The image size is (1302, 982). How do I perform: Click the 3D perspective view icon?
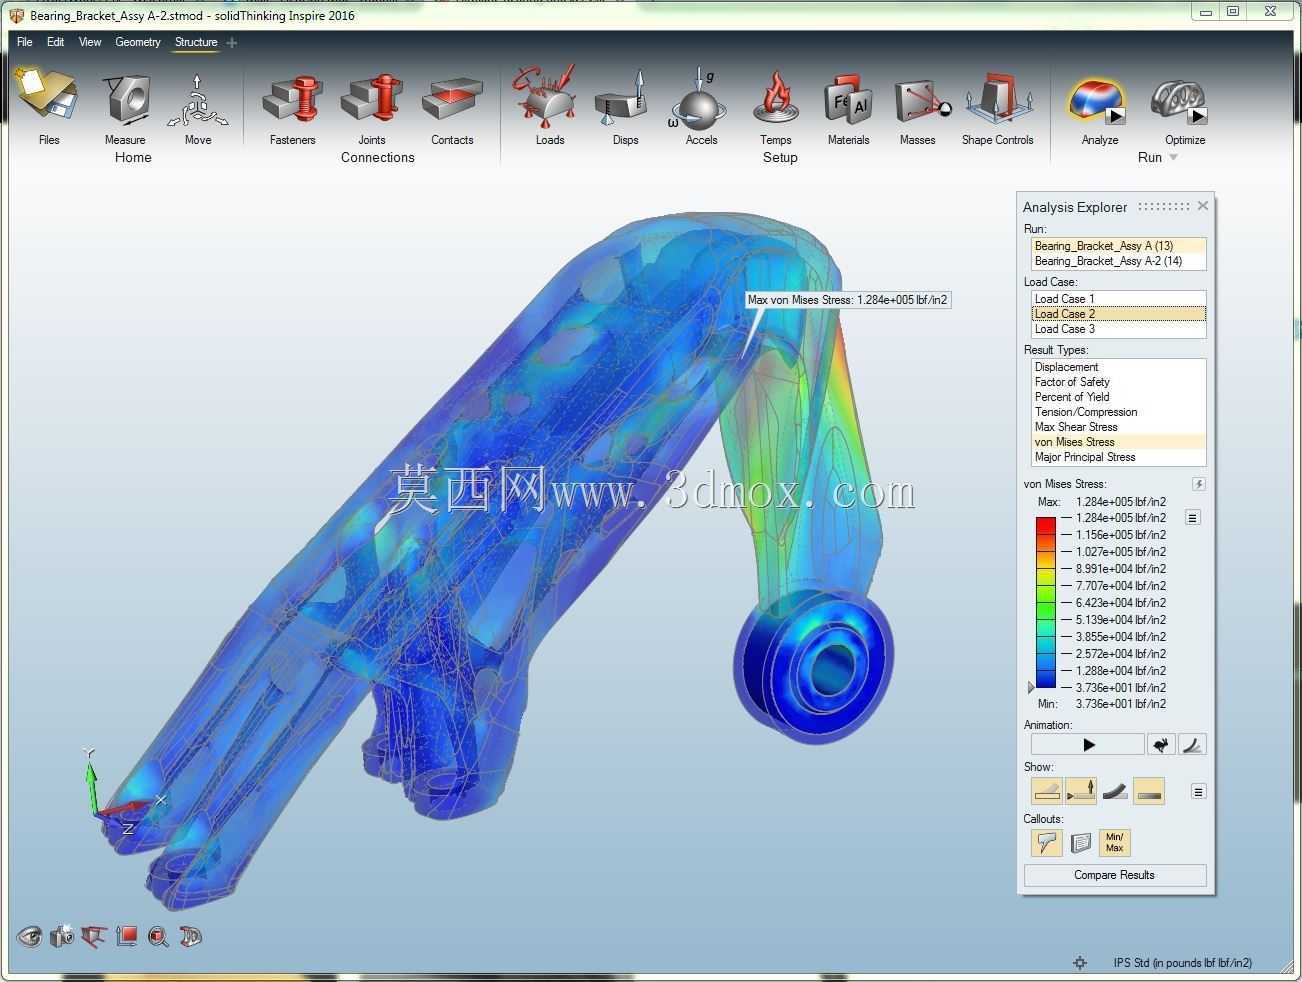191,936
